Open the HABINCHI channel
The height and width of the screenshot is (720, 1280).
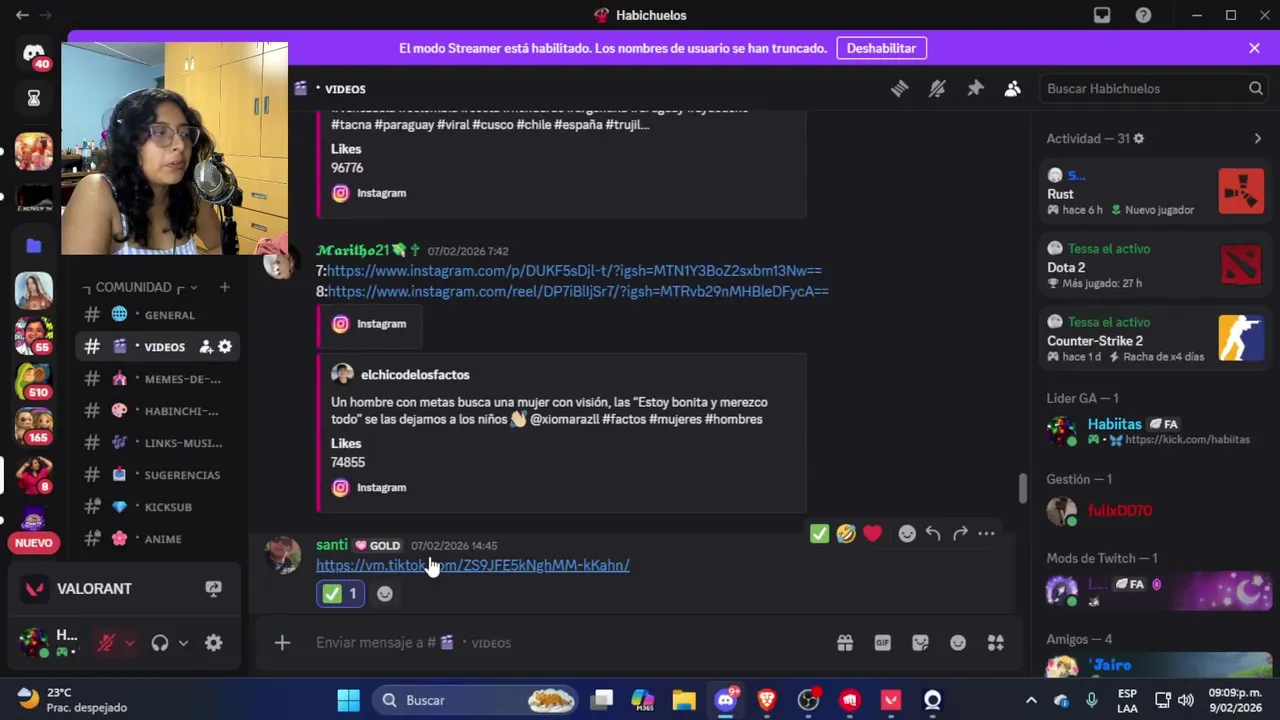[x=158, y=411]
